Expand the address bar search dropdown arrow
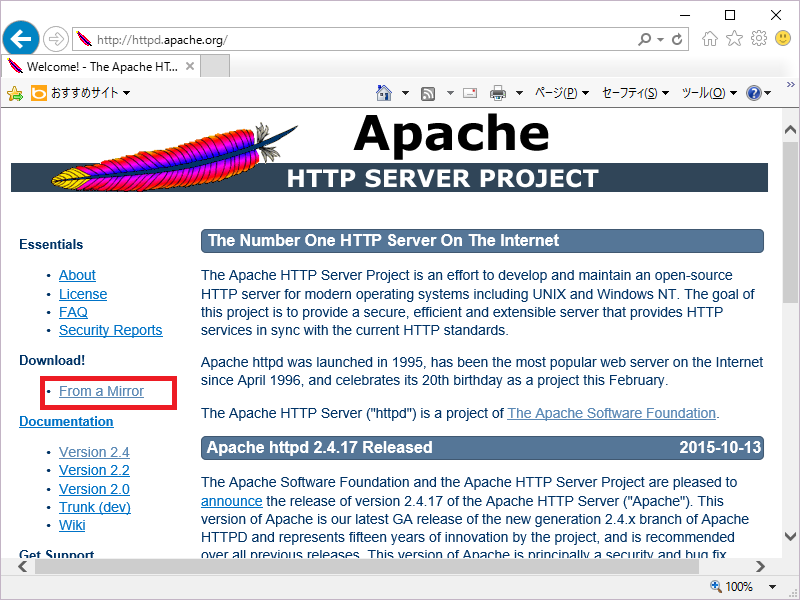The height and width of the screenshot is (600, 800). pyautogui.click(x=660, y=40)
